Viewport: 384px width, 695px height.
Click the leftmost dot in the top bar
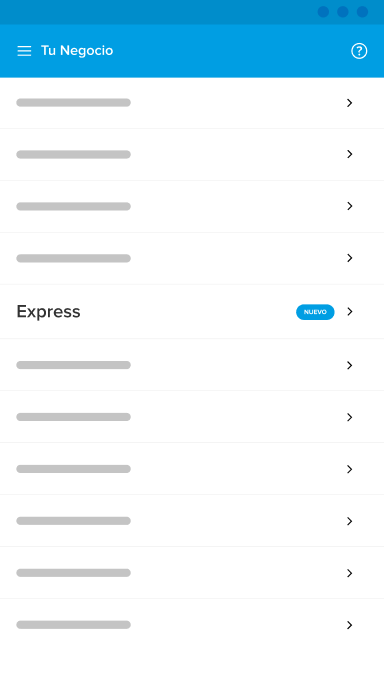(323, 12)
